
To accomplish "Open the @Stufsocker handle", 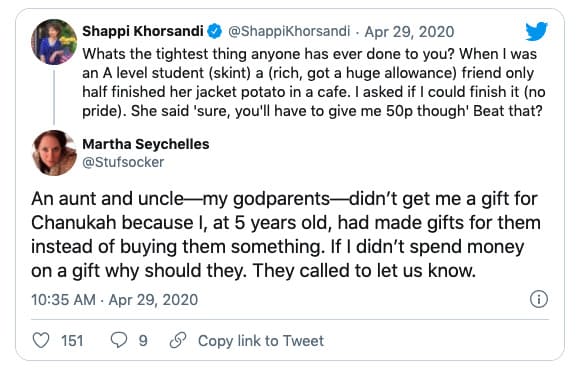I will click(x=123, y=162).
